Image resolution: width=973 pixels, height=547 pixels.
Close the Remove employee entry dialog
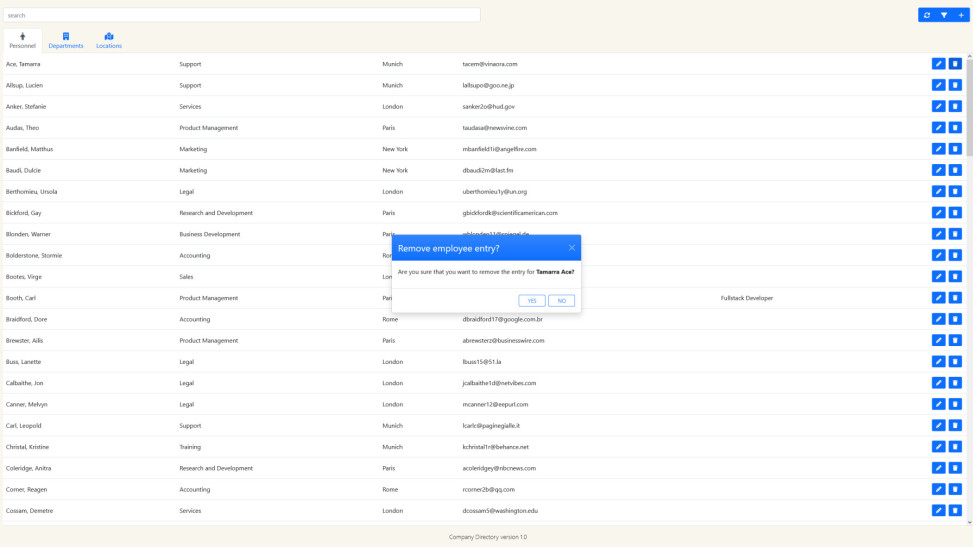point(572,248)
